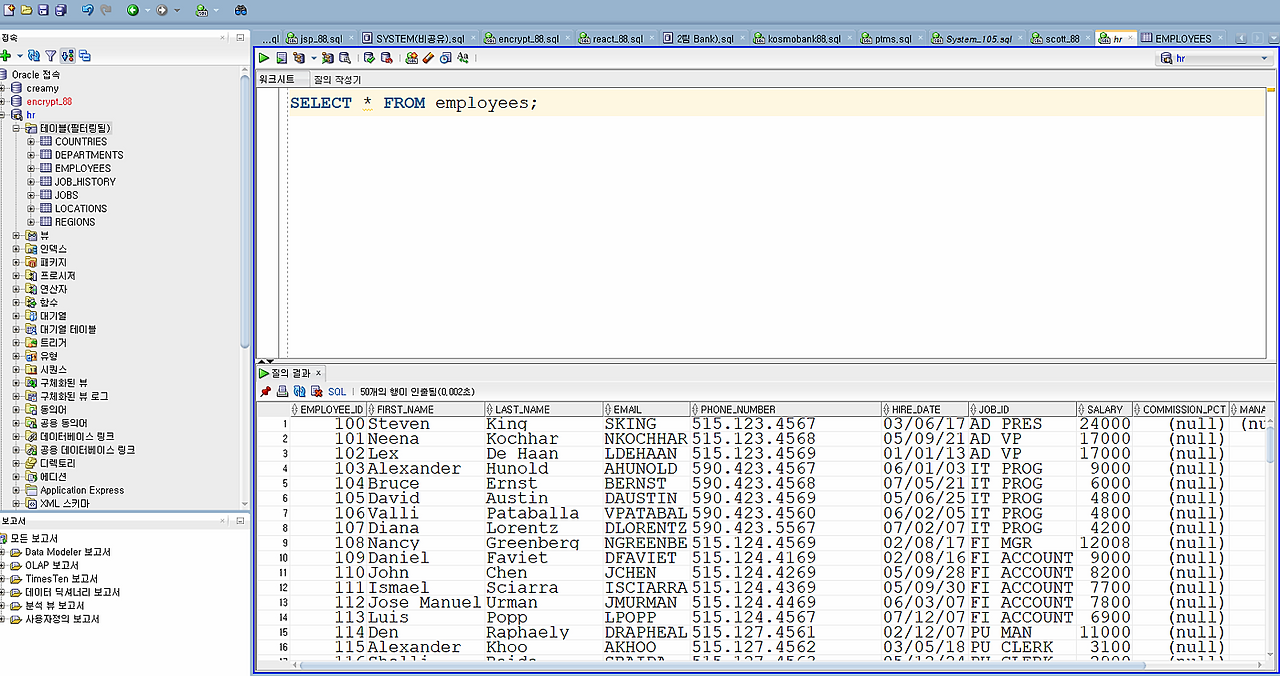This screenshot has height=676, width=1280.
Task: Sort by the SALARY column header
Action: [x=1105, y=410]
